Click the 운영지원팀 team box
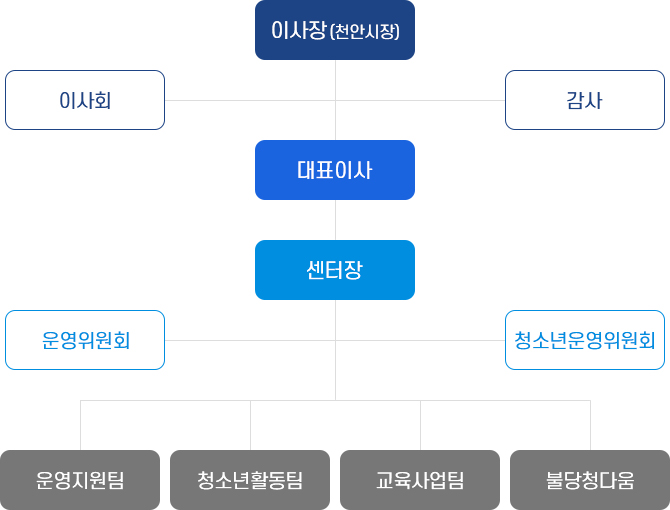The image size is (670, 510). coord(80,480)
